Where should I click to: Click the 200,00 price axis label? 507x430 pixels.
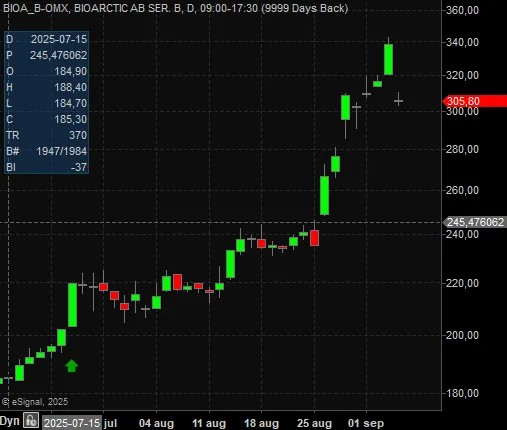point(463,335)
